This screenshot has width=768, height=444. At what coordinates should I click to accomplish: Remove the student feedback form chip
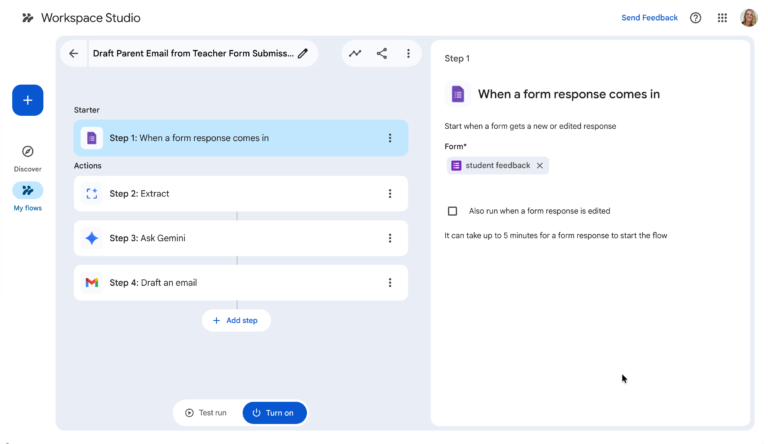tap(540, 166)
